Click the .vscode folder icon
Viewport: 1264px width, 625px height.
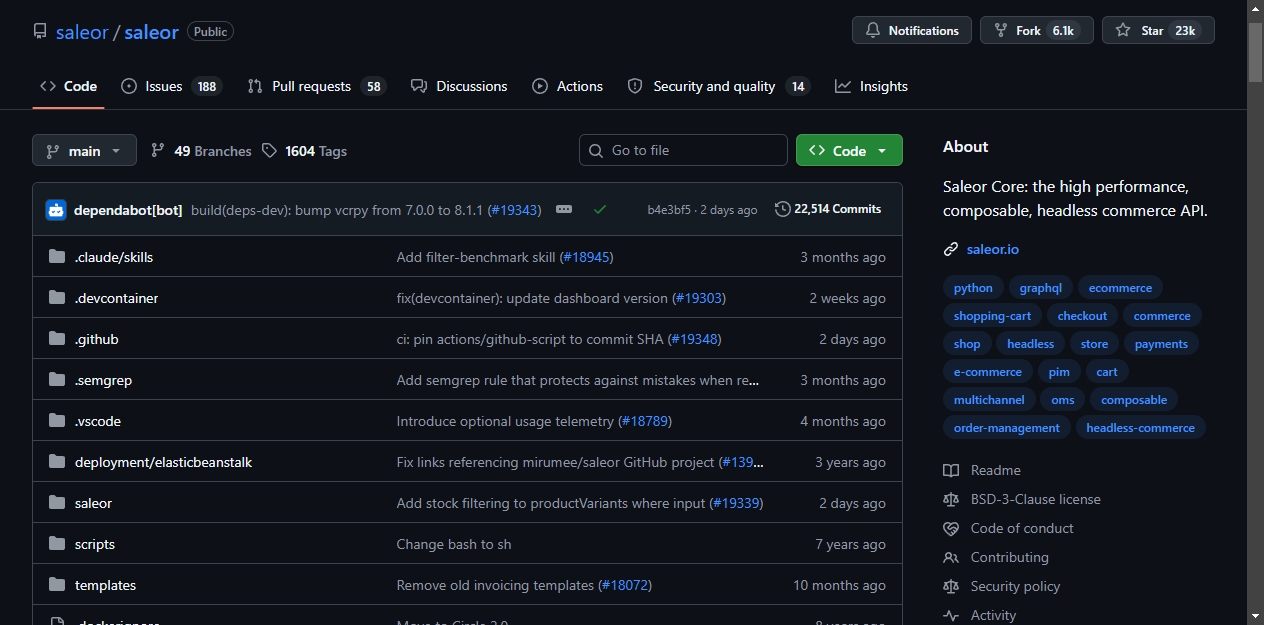click(x=57, y=421)
